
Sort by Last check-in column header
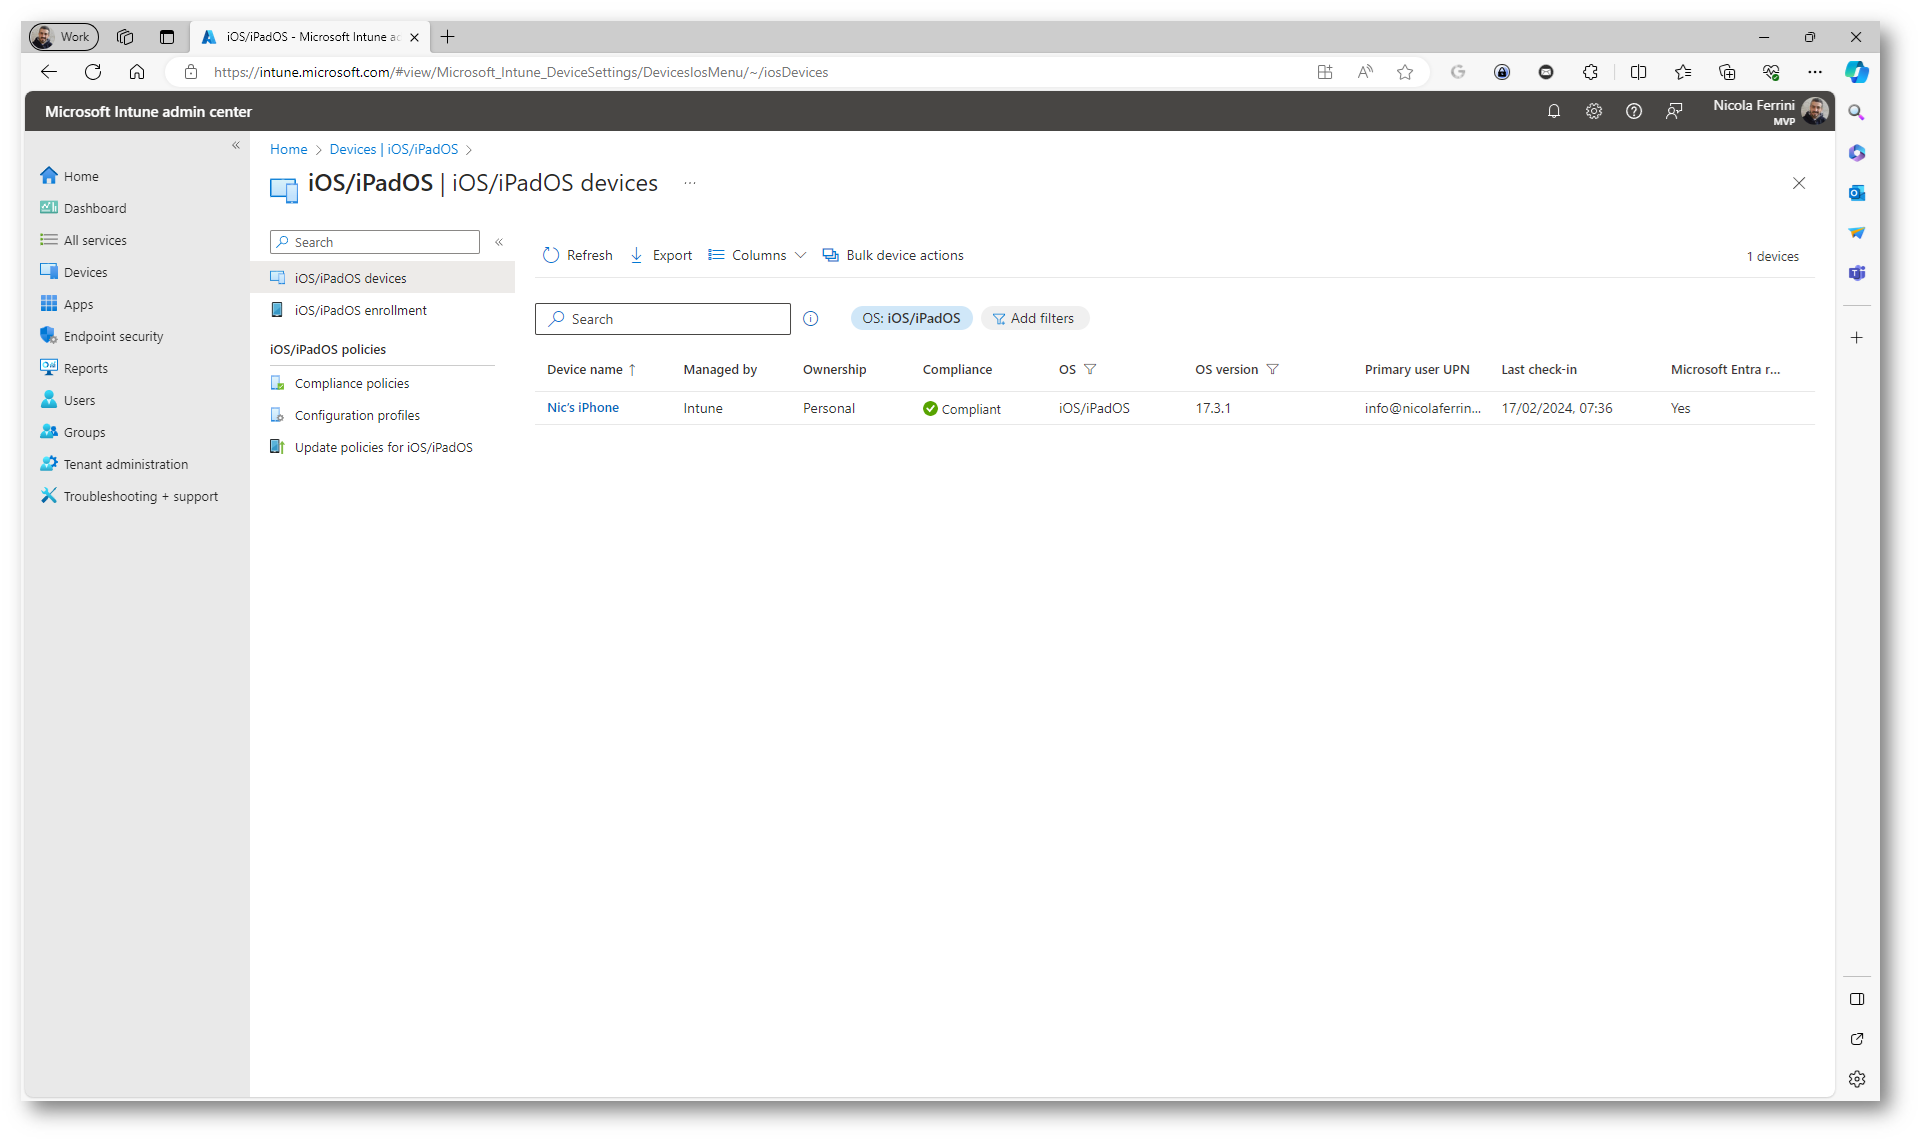[x=1538, y=369]
